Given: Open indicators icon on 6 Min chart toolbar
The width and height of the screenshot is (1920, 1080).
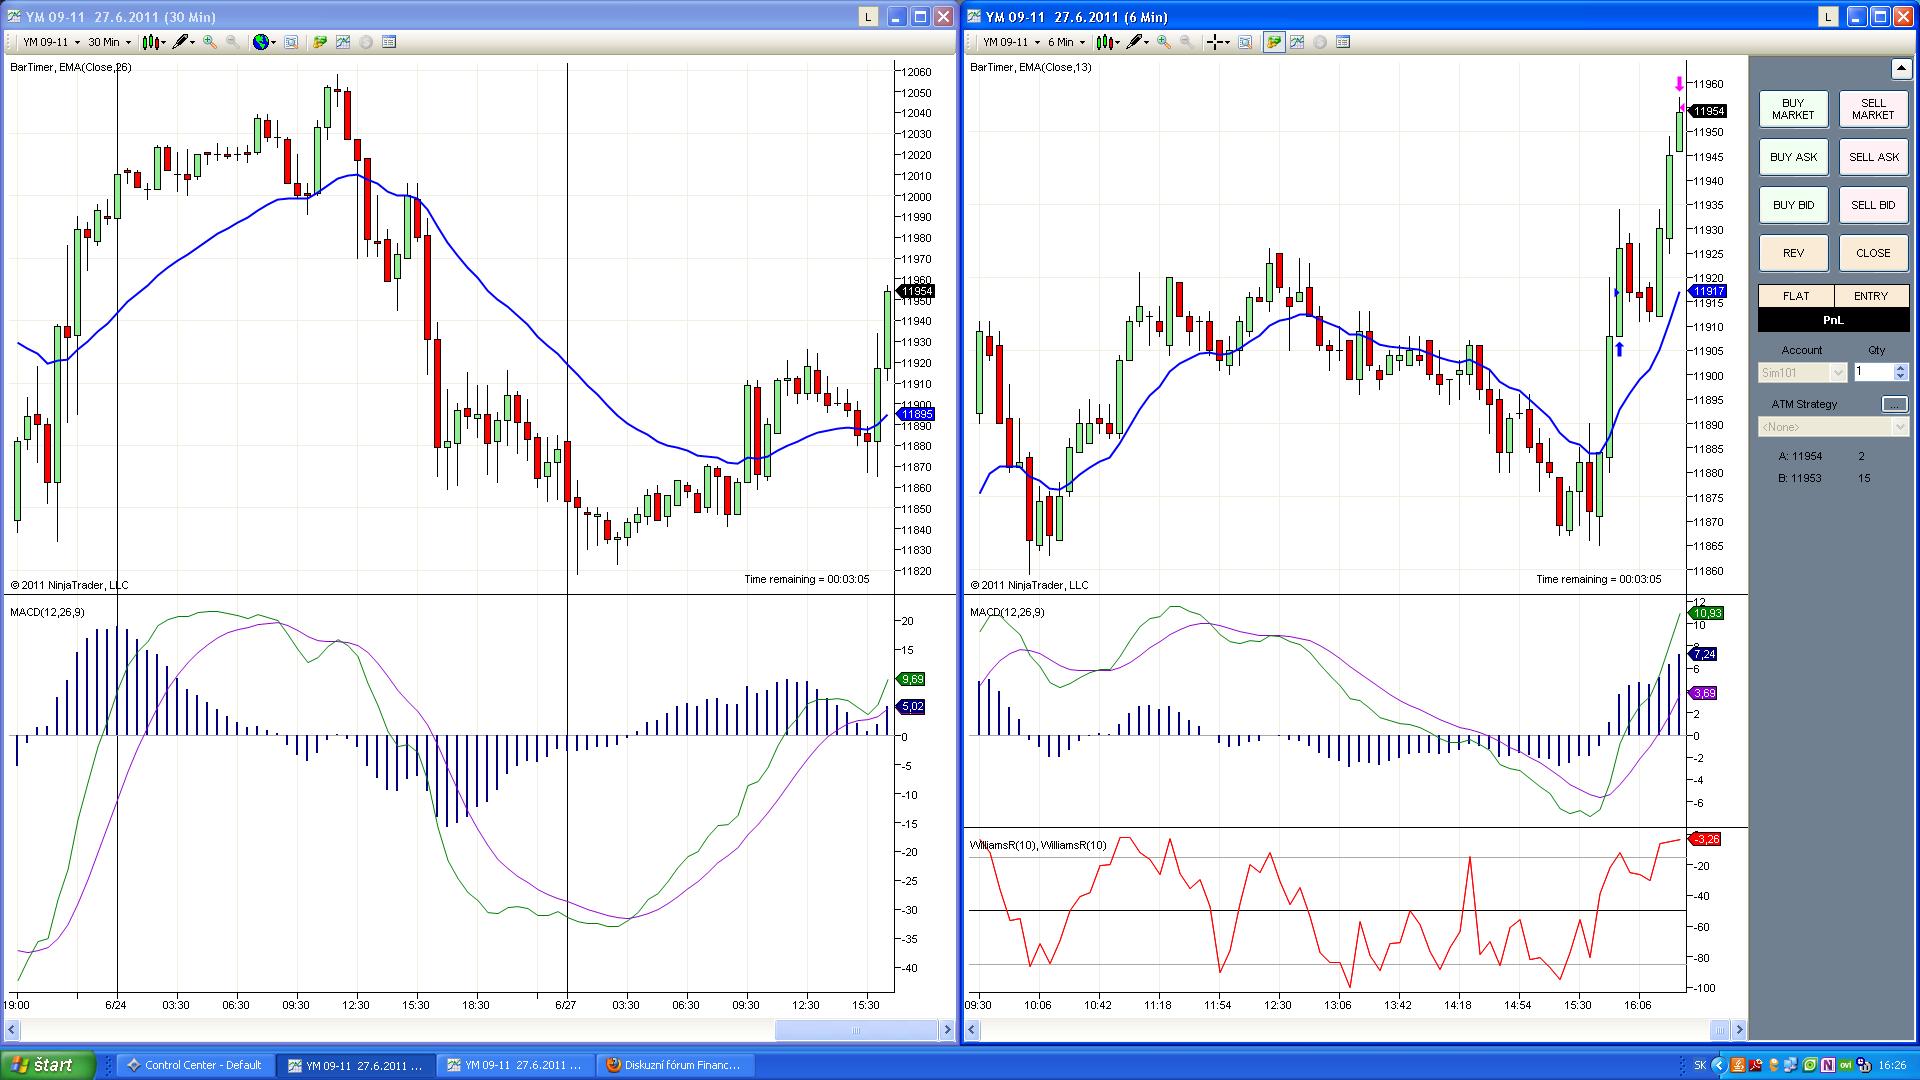Looking at the screenshot, I should coord(1297,42).
